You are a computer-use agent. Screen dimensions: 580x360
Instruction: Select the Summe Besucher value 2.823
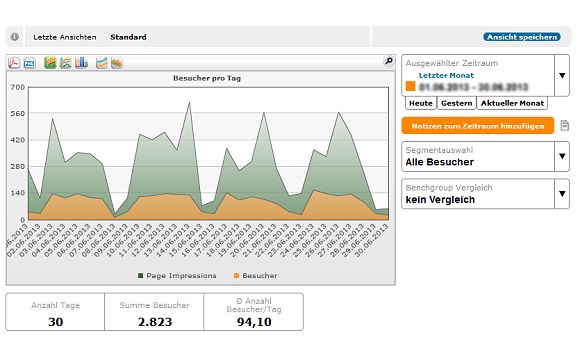pos(155,322)
